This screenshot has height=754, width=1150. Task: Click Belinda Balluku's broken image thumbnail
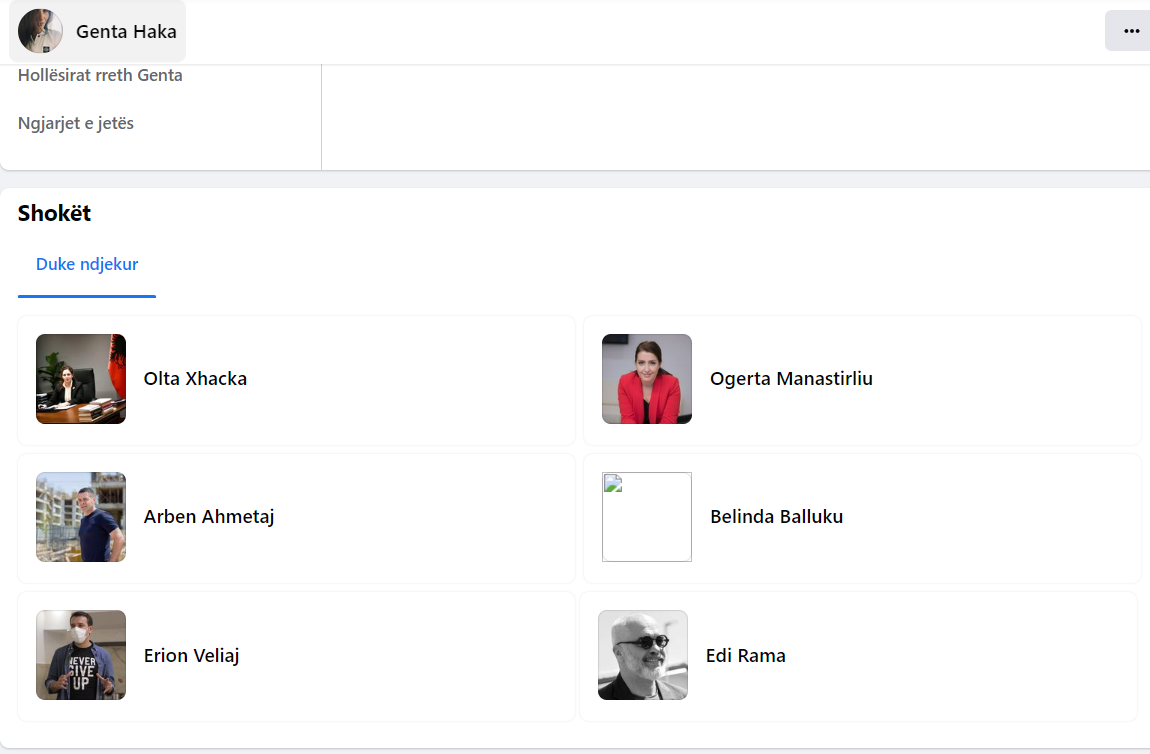pyautogui.click(x=647, y=517)
